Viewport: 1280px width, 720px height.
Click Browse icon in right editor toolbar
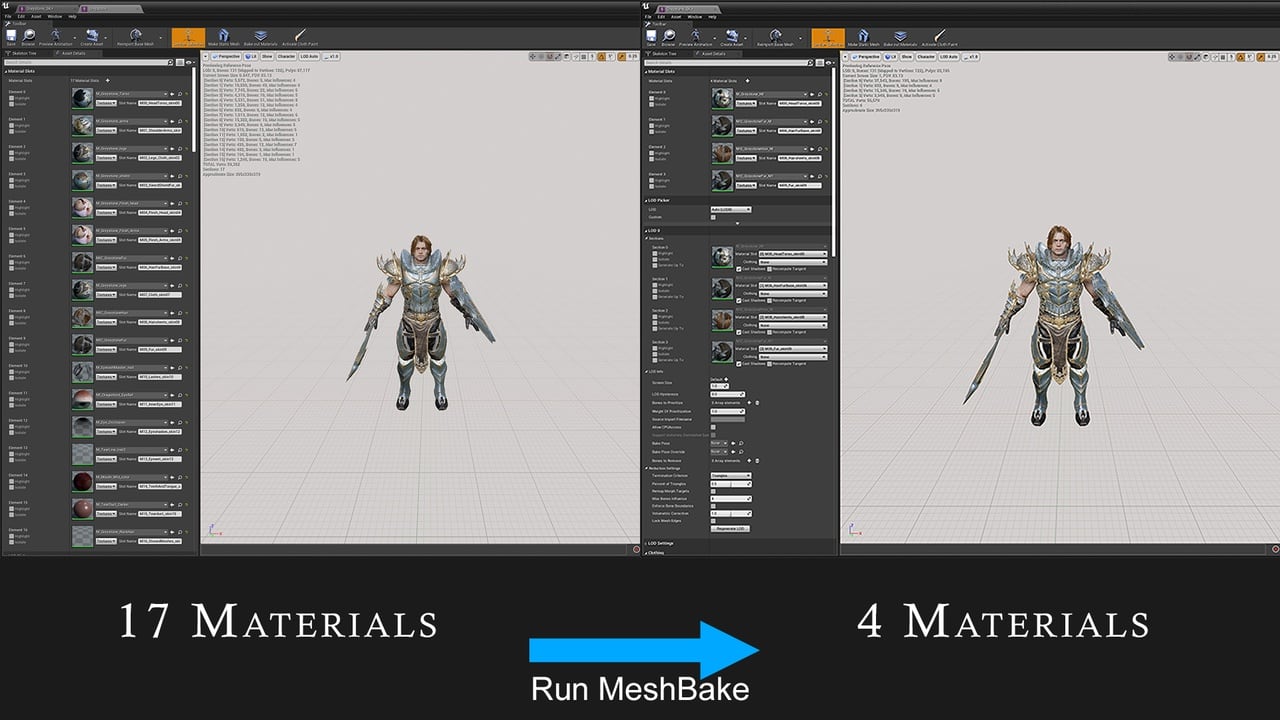click(x=670, y=37)
